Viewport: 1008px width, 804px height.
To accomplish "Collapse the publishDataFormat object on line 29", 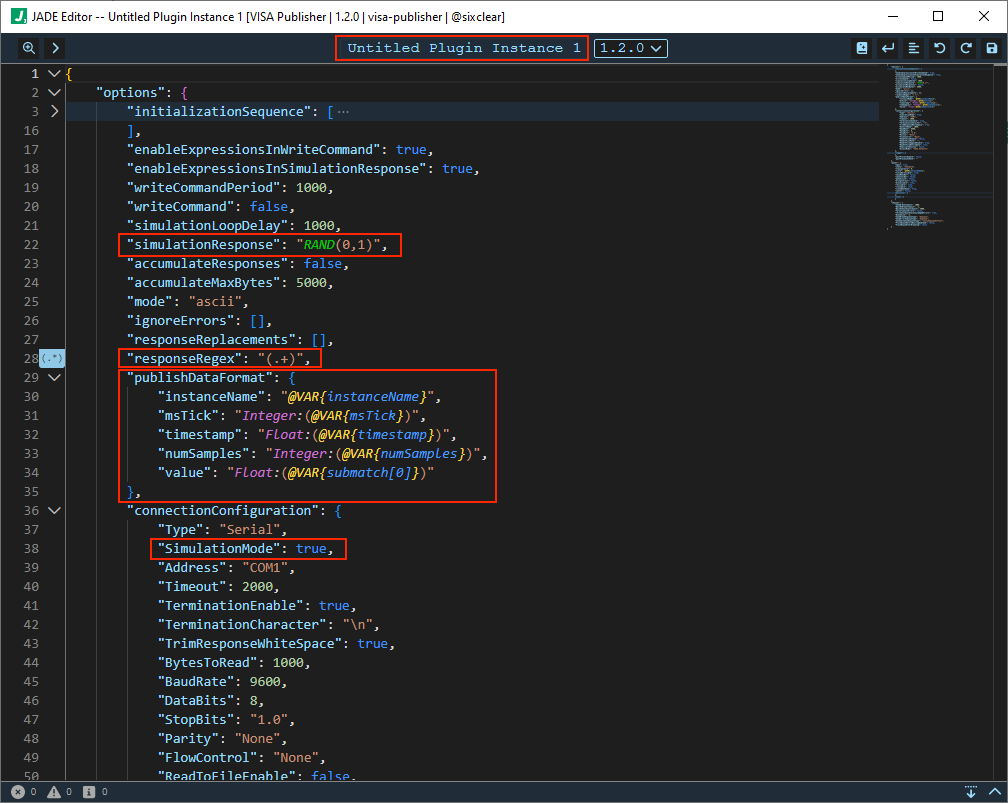I will click(x=54, y=377).
